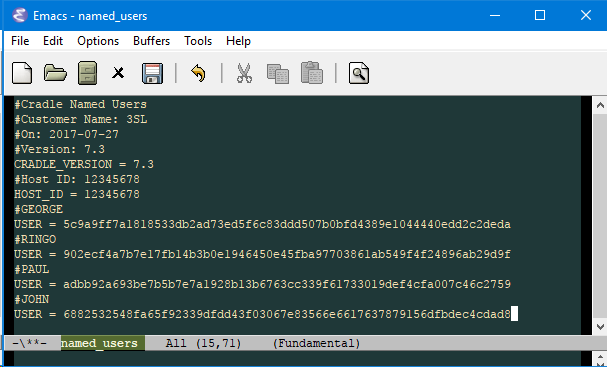Click the USER hash line starting 902ecf4a

262,254
